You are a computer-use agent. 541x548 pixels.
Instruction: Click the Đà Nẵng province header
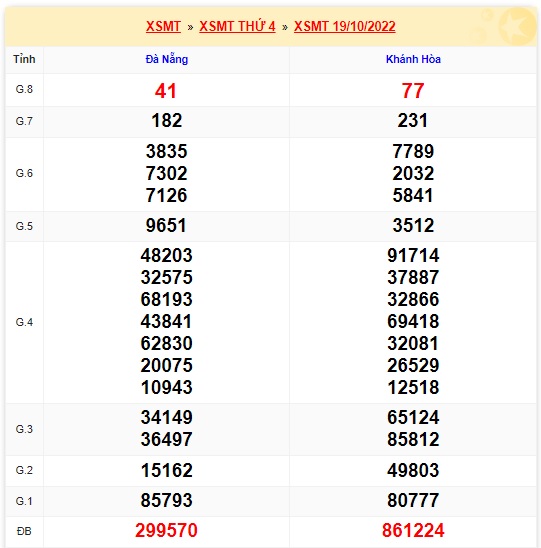(x=167, y=59)
